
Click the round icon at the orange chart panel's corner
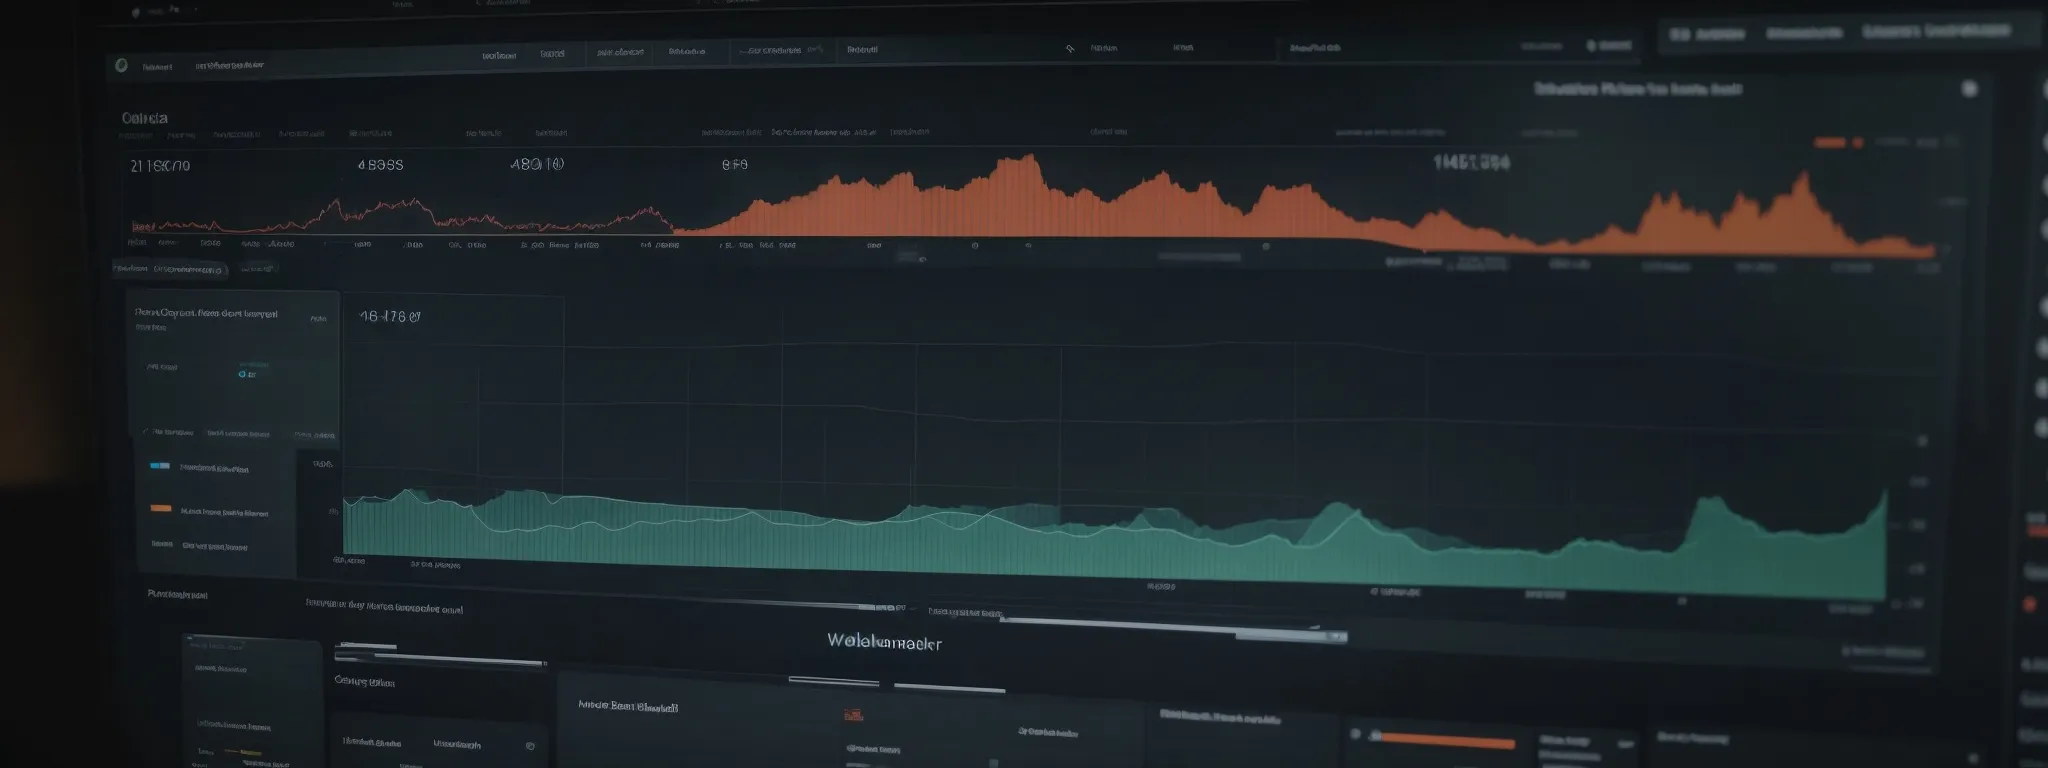(1969, 89)
